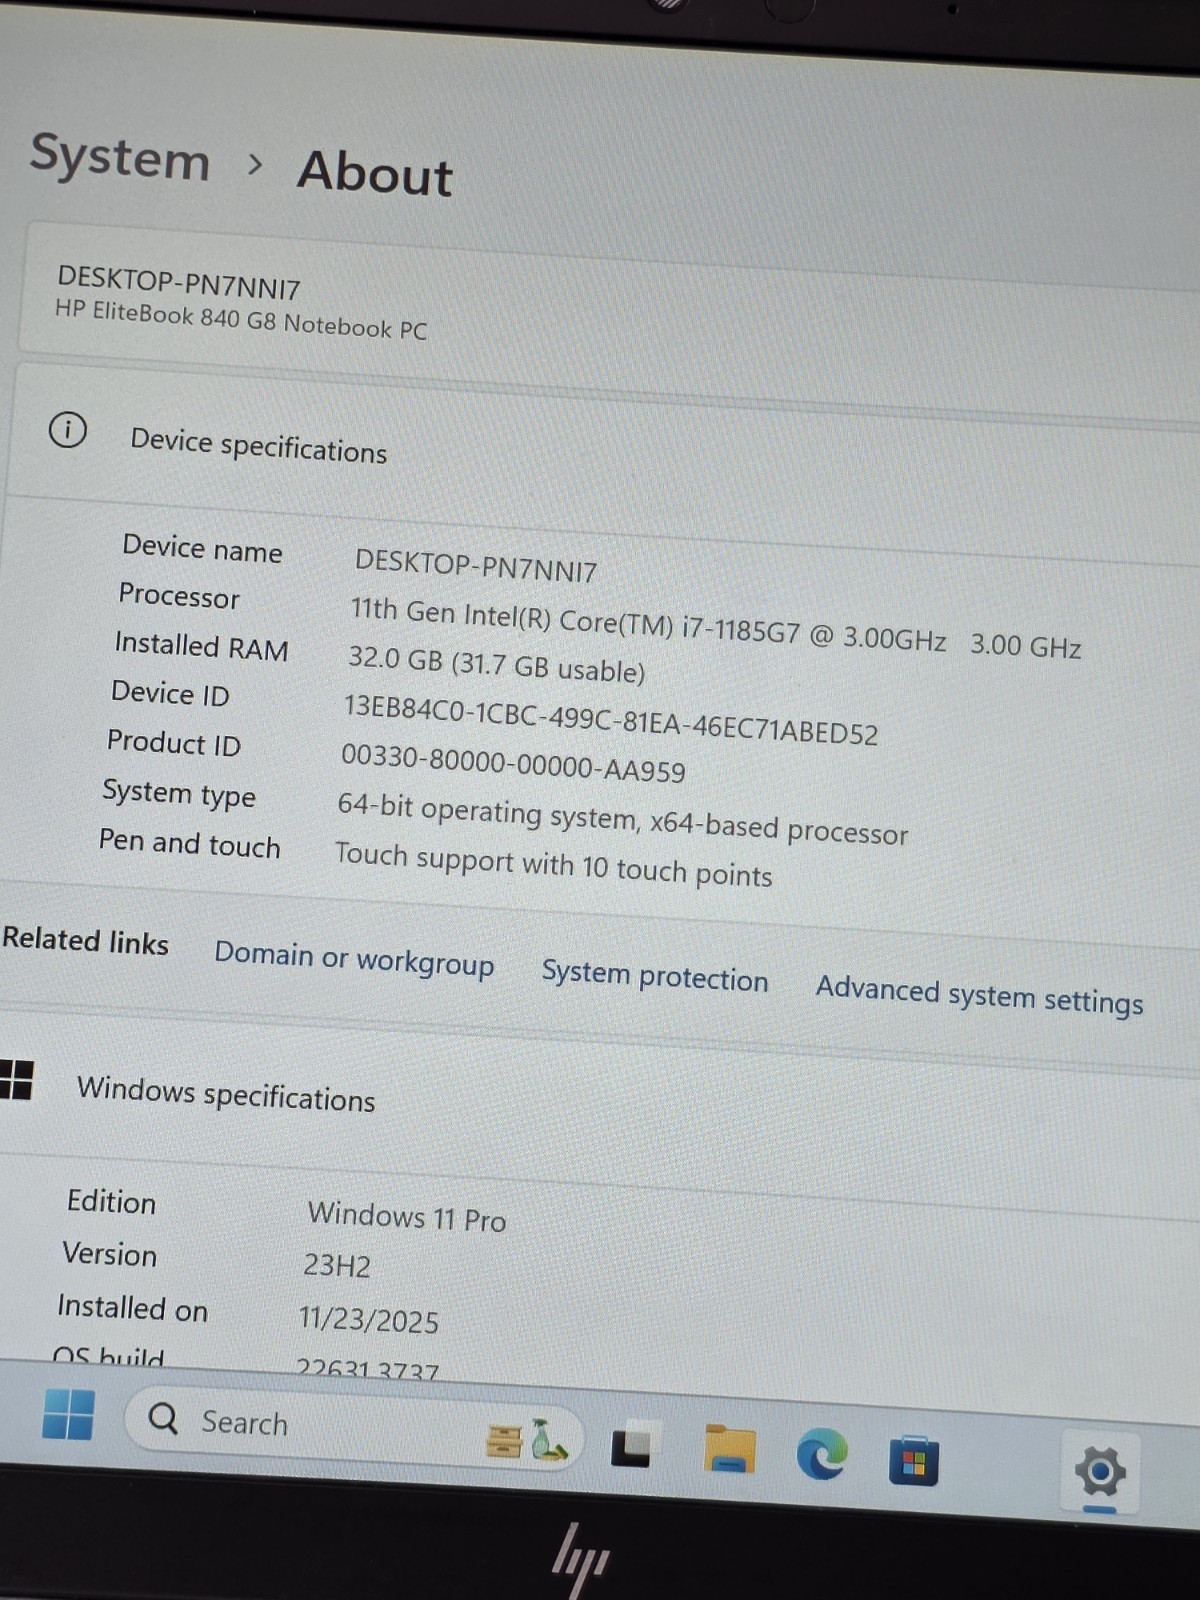Click the taskbar Search field
This screenshot has width=1200, height=1600.
pyautogui.click(x=352, y=1429)
